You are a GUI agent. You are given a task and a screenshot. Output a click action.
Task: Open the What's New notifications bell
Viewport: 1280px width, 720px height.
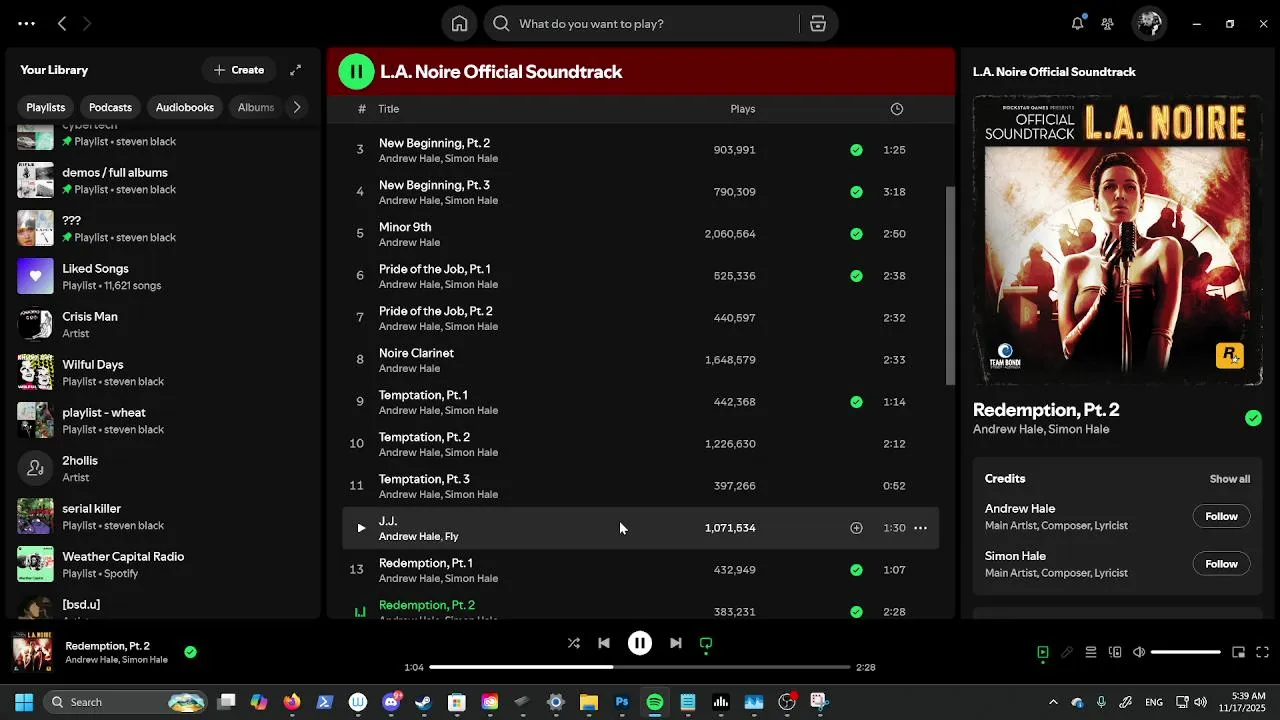pyautogui.click(x=1077, y=23)
